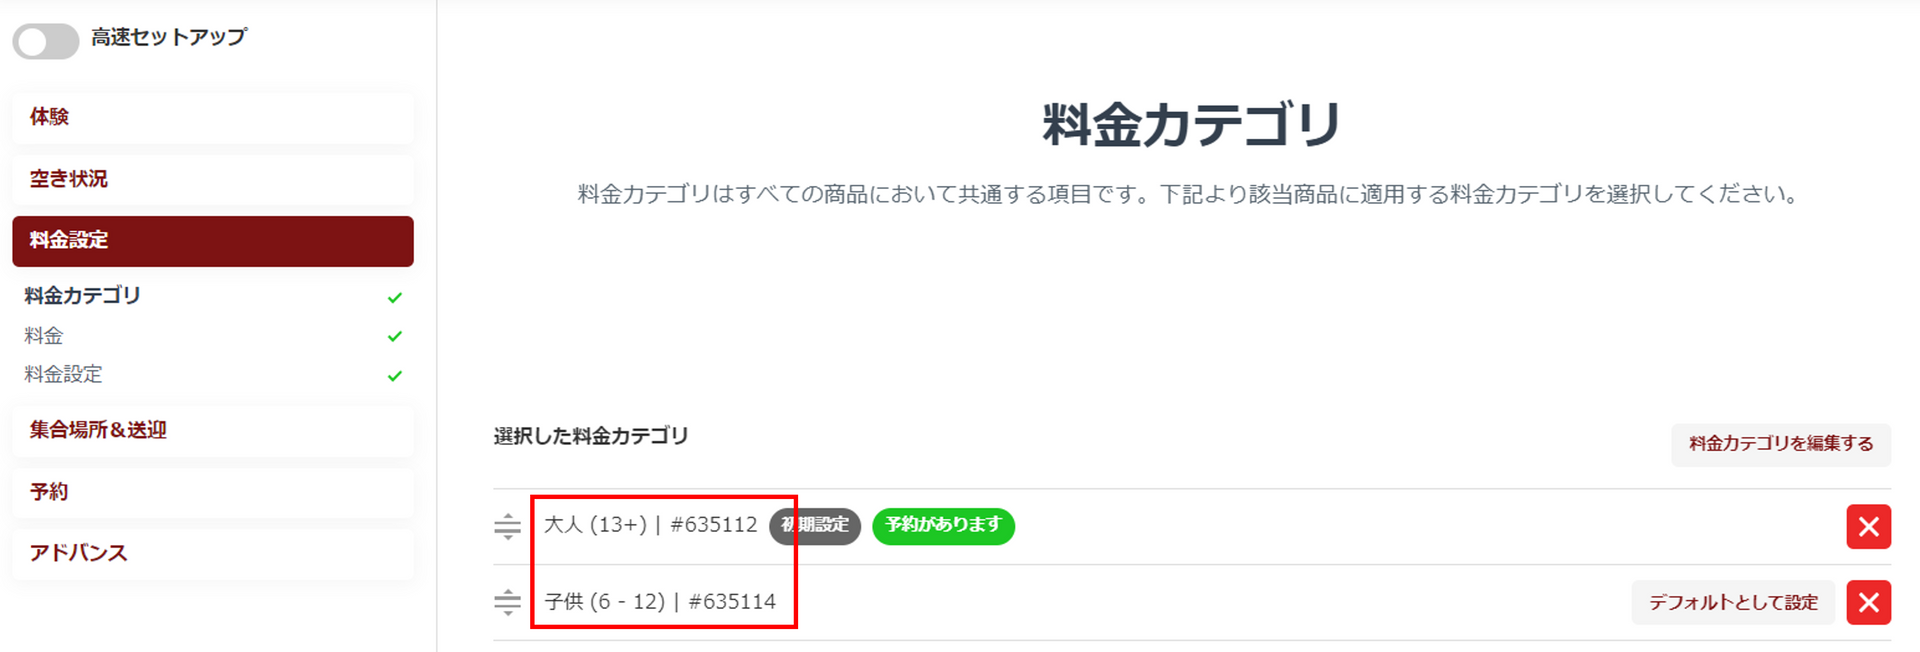Click 料金カテゴリを編集する button
Screen dimensions: 1920x652
[1780, 444]
